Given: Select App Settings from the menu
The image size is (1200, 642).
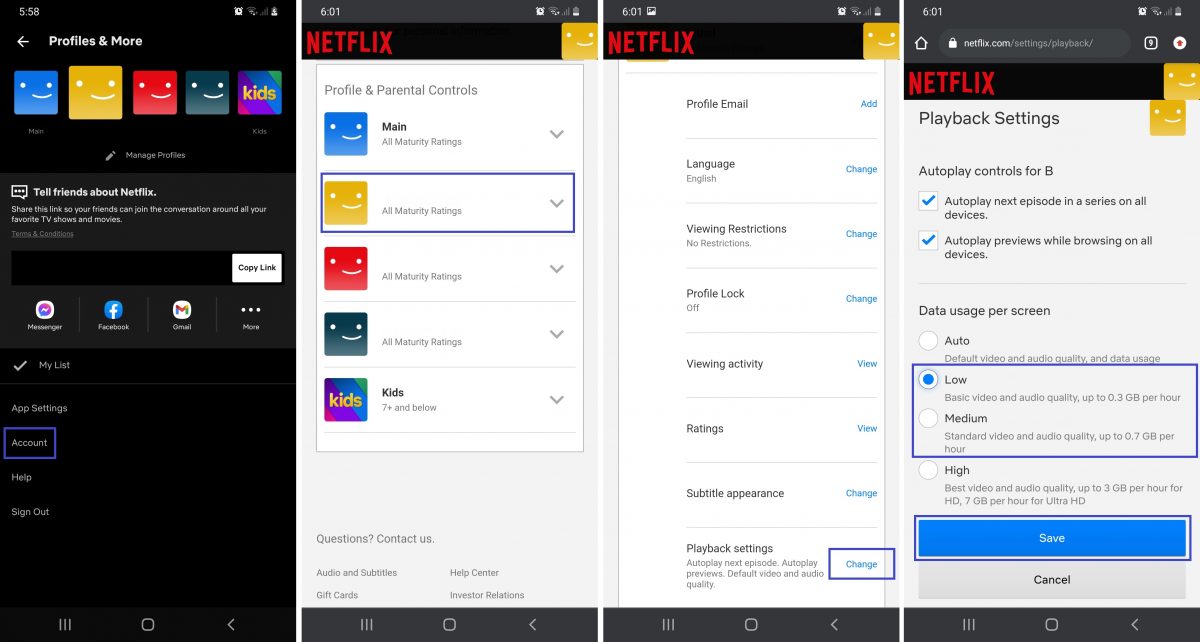Looking at the screenshot, I should click(x=40, y=408).
